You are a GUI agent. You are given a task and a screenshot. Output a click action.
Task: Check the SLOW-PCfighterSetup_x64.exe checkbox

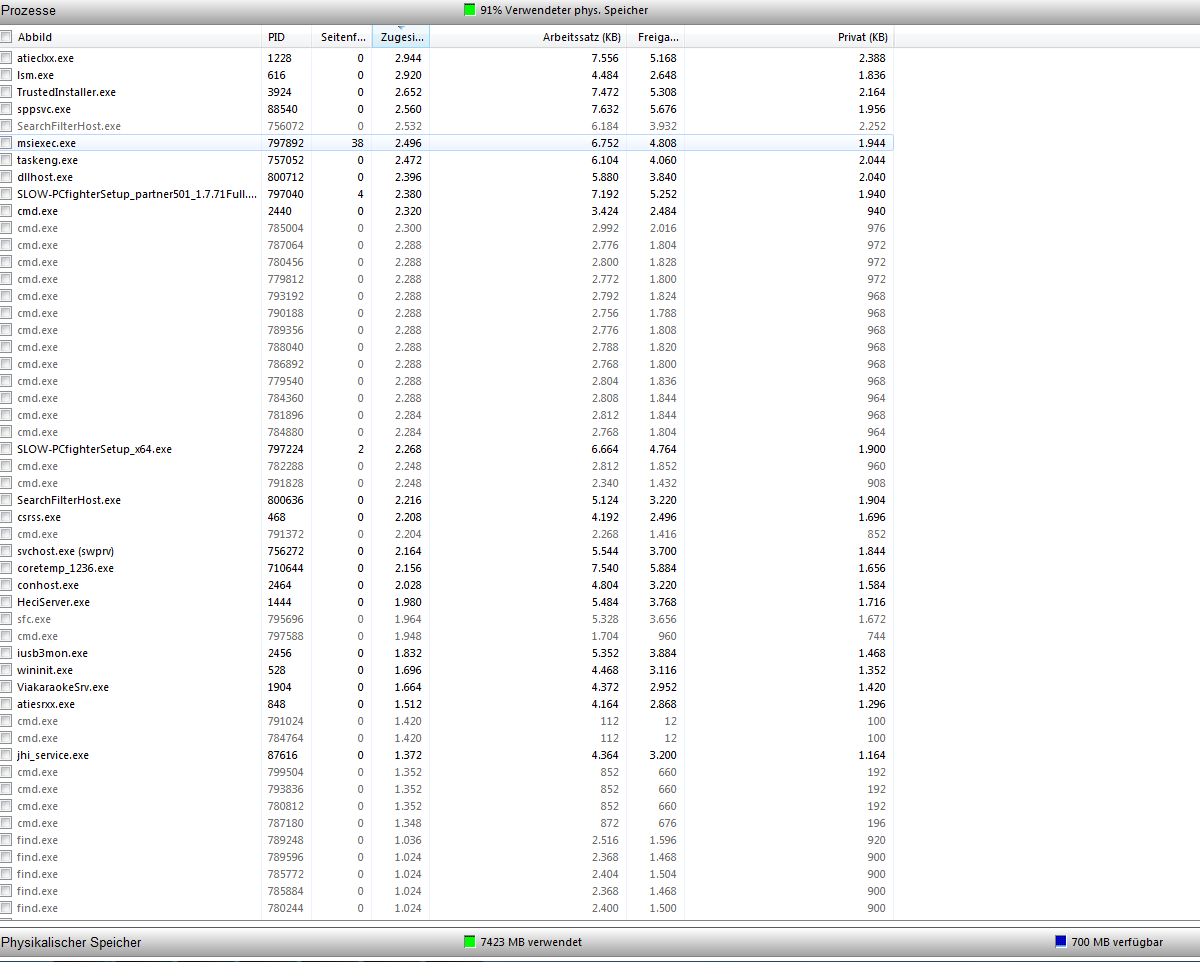[x=6, y=449]
